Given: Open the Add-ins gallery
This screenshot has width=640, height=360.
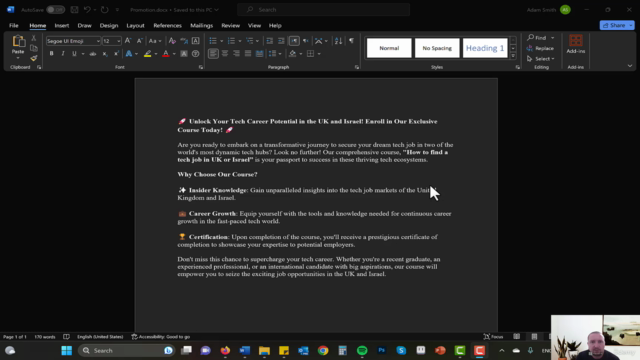Looking at the screenshot, I should pyautogui.click(x=576, y=44).
